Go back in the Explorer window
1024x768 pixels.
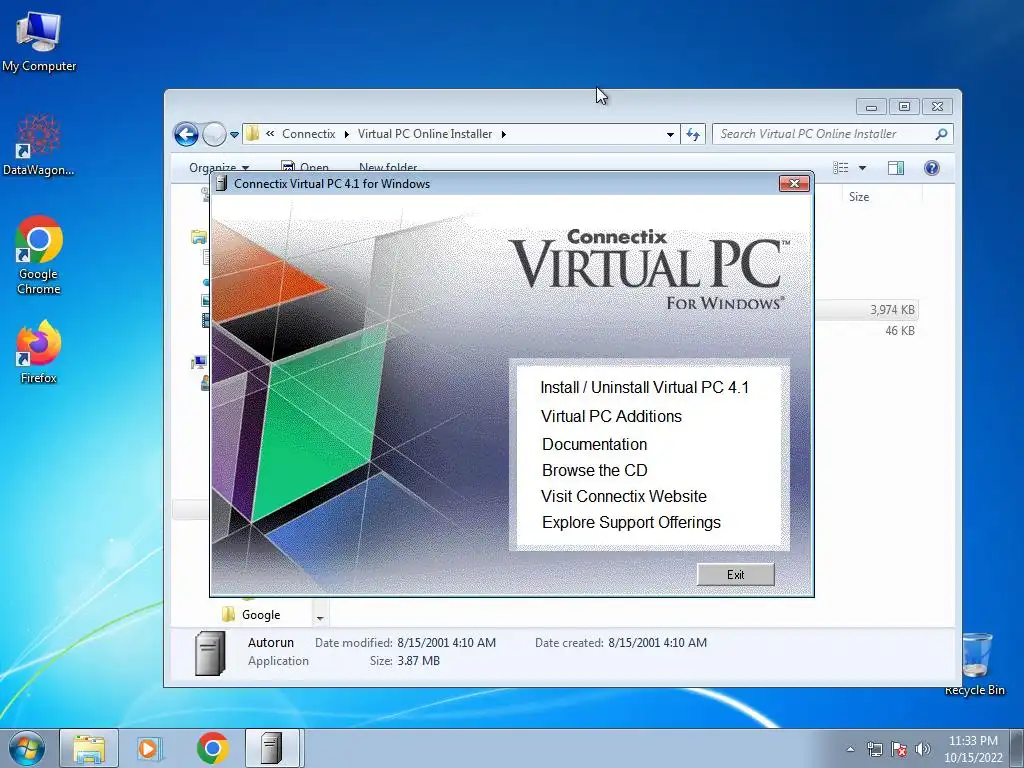(x=186, y=135)
